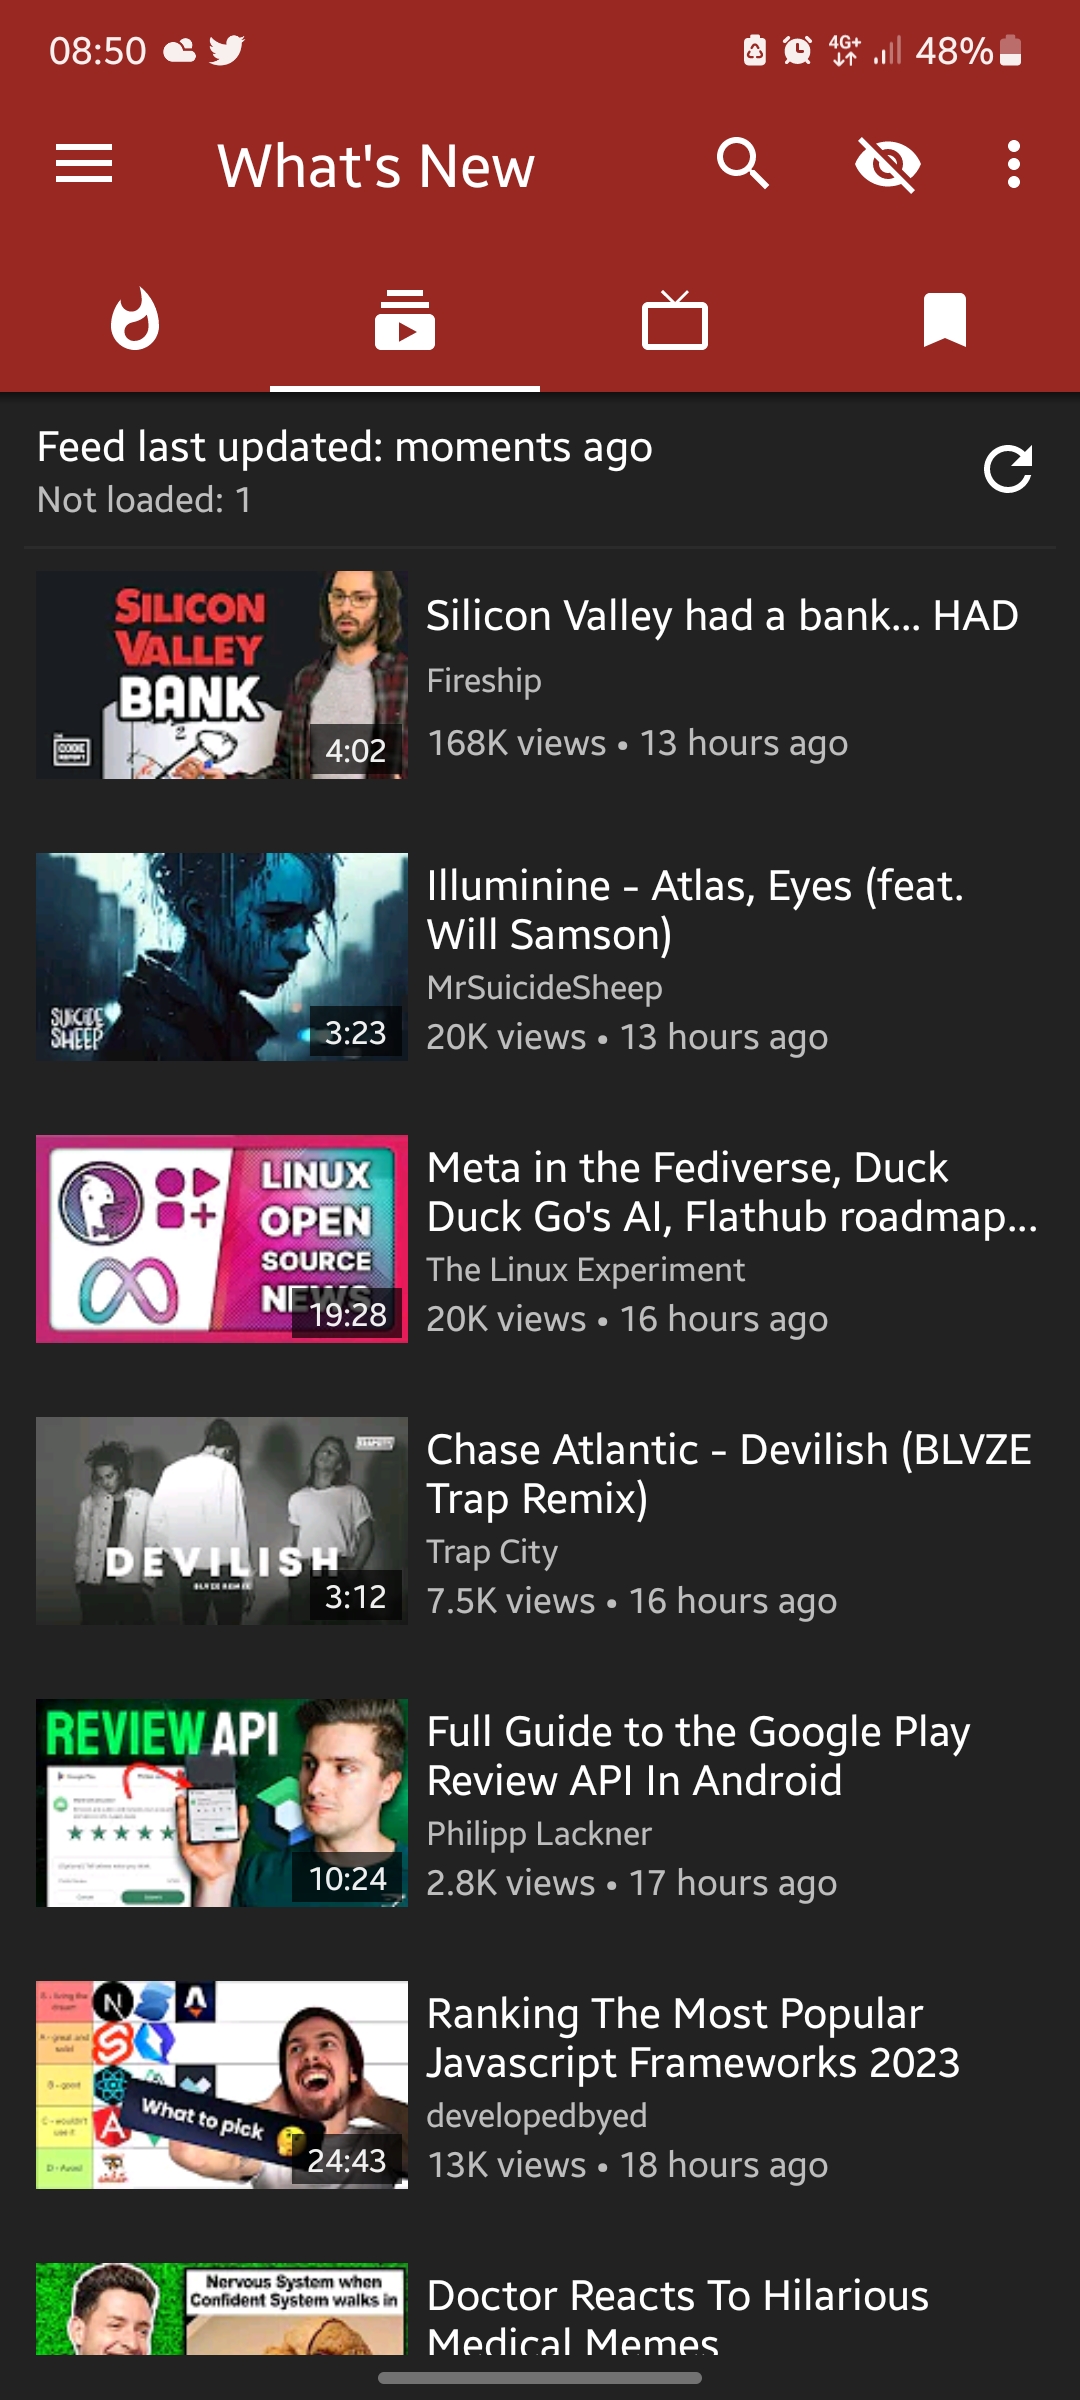Viewport: 1080px width, 2400px height.
Task: Open the hamburger navigation menu
Action: (84, 164)
